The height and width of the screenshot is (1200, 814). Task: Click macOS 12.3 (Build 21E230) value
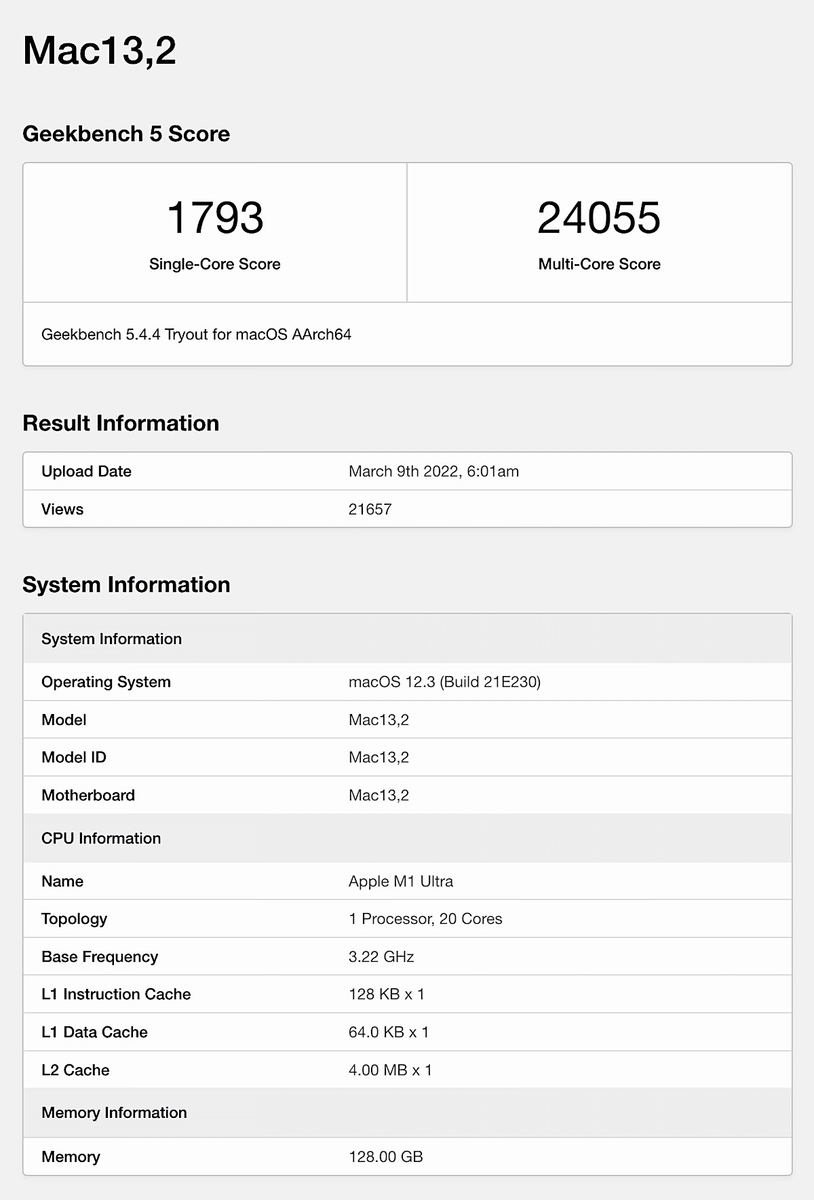point(445,682)
